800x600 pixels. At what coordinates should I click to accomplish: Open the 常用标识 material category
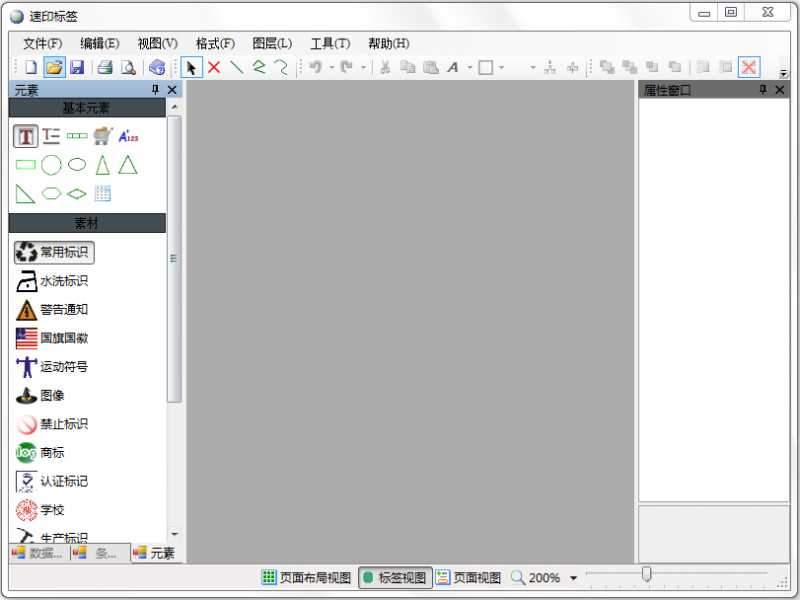(x=54, y=252)
